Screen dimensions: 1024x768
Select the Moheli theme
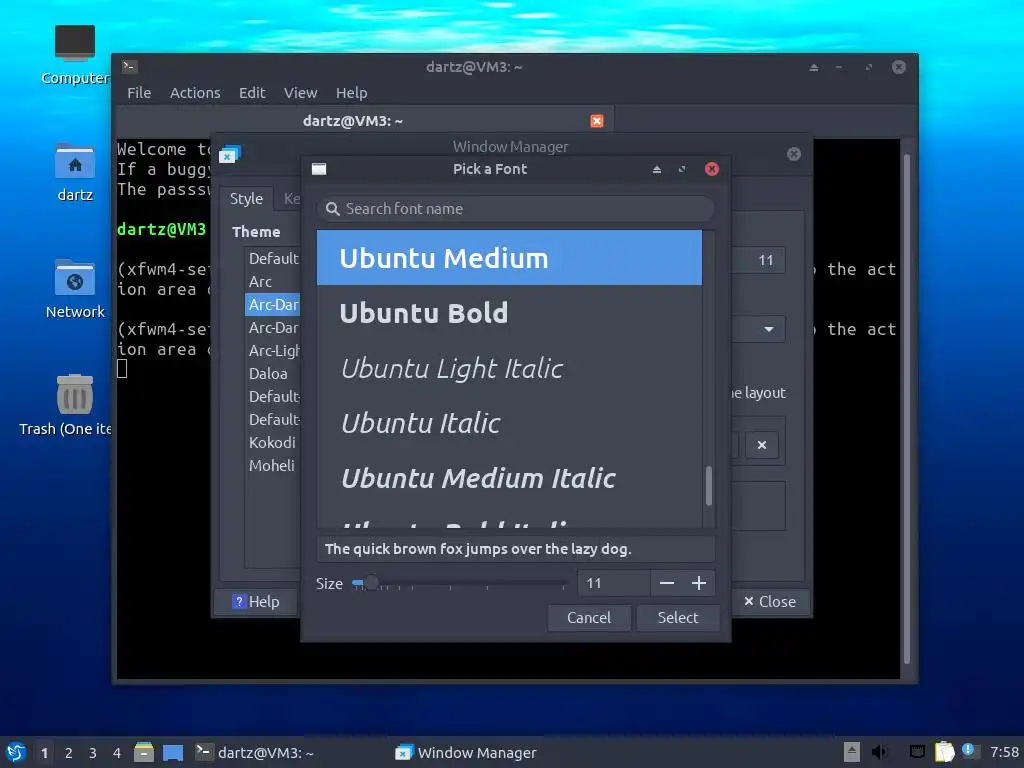click(272, 466)
